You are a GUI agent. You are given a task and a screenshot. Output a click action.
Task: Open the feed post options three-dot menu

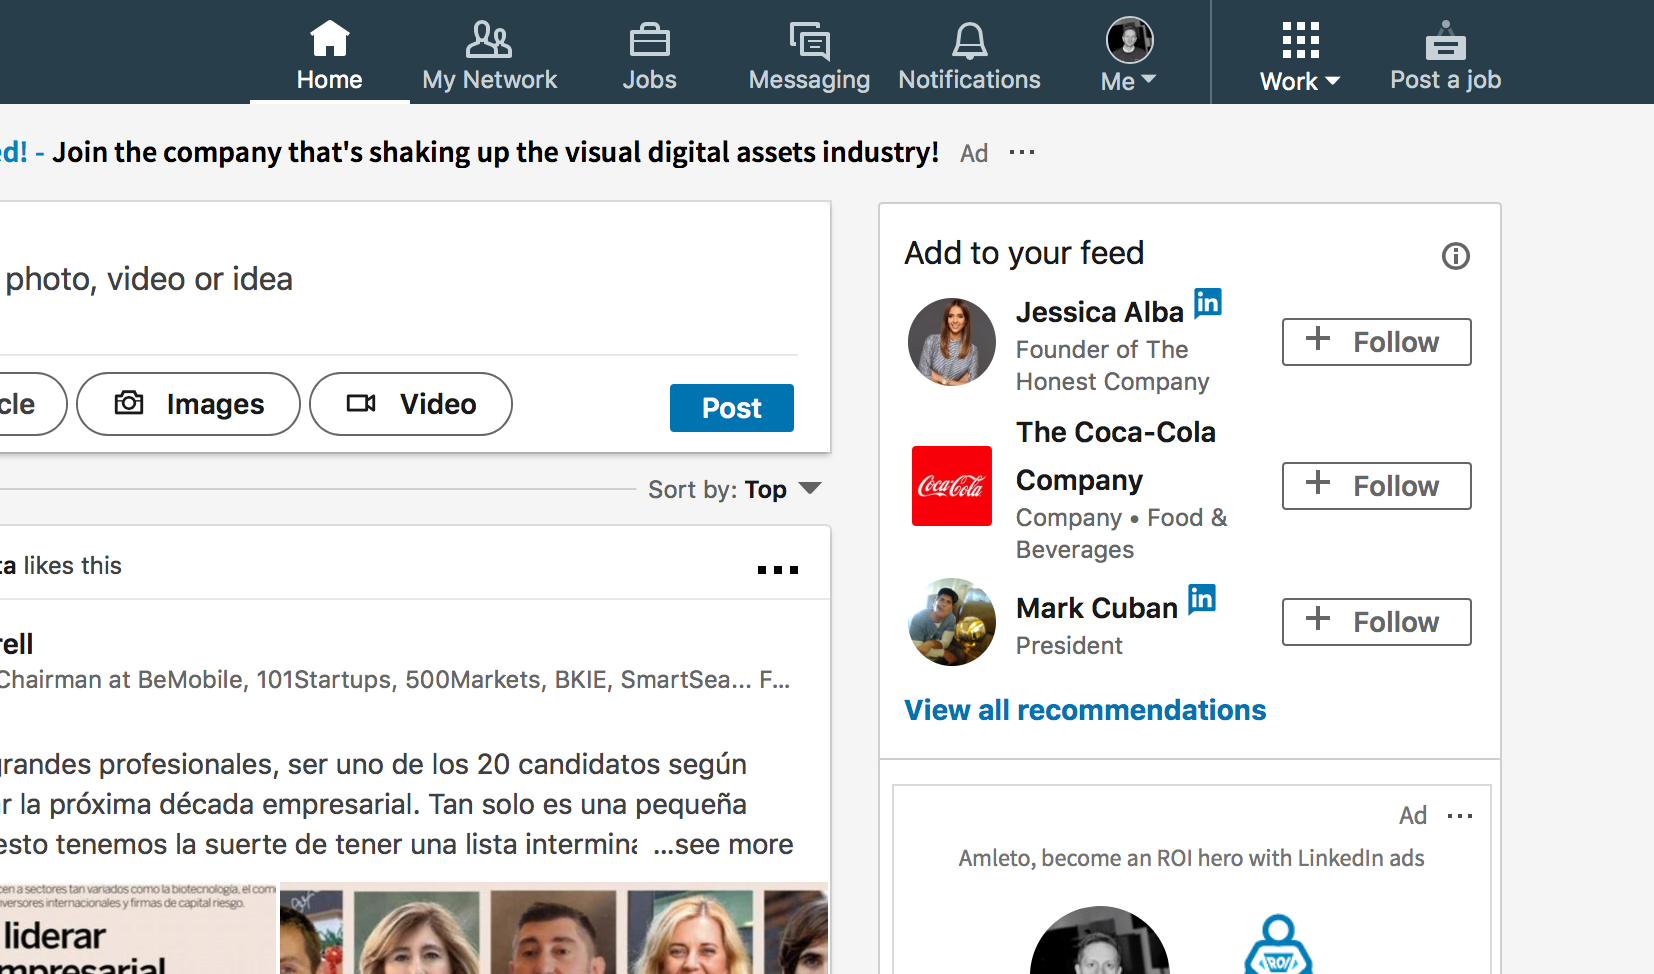[778, 570]
